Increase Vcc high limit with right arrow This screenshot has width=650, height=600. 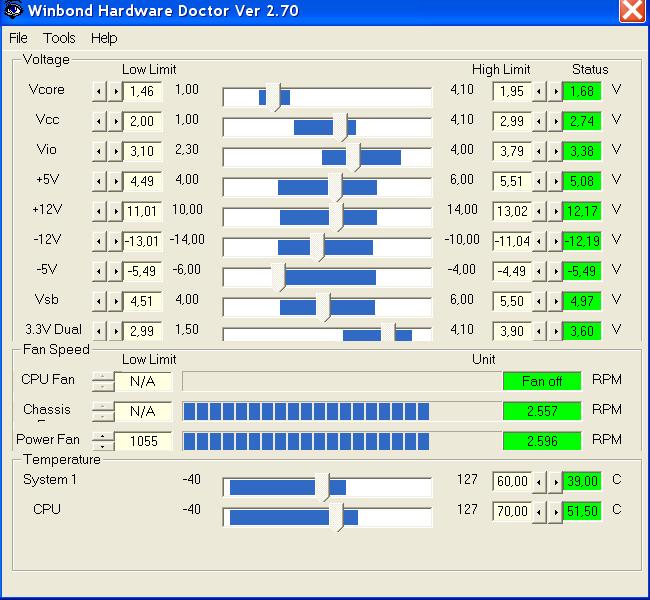555,121
